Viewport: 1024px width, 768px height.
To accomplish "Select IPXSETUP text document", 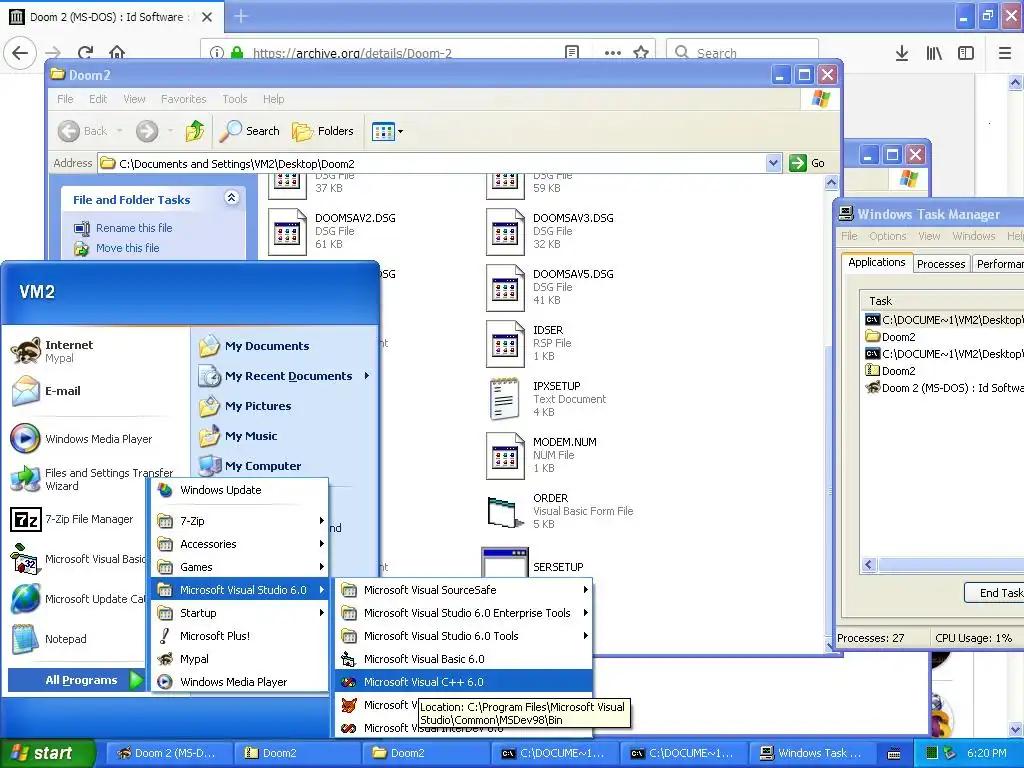I will (547, 399).
